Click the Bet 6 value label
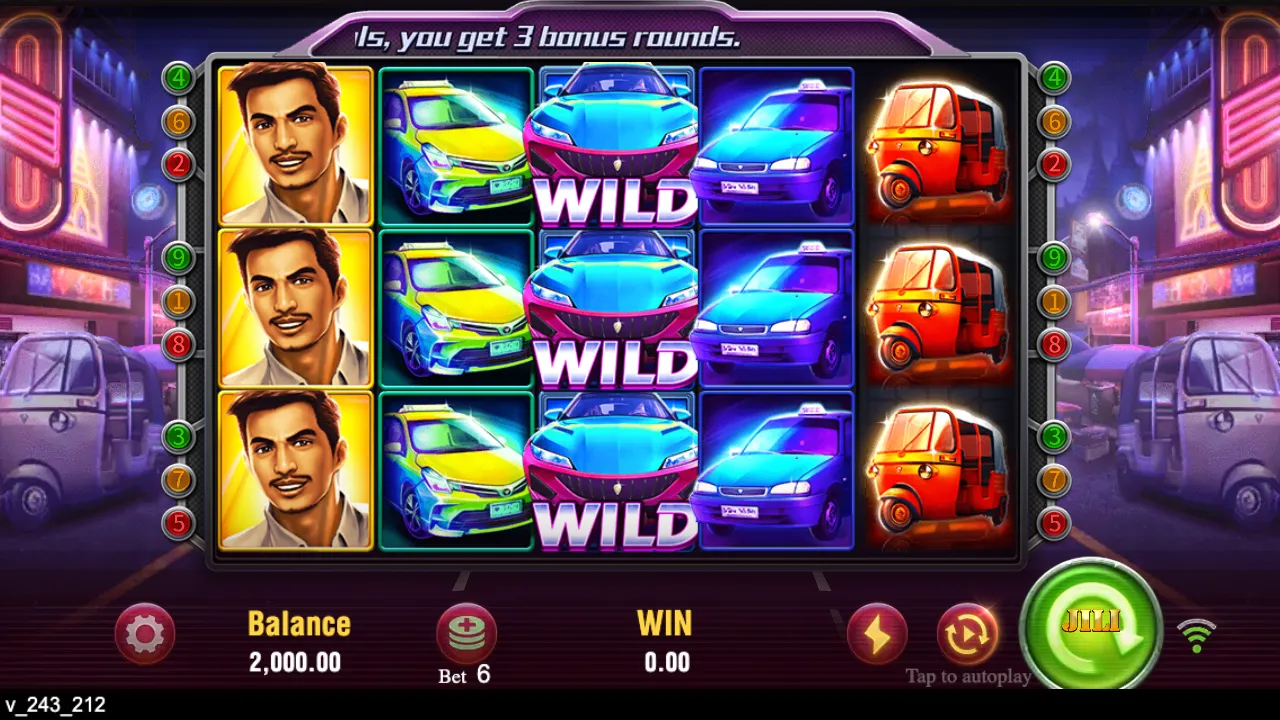Viewport: 1280px width, 720px height. 465,675
